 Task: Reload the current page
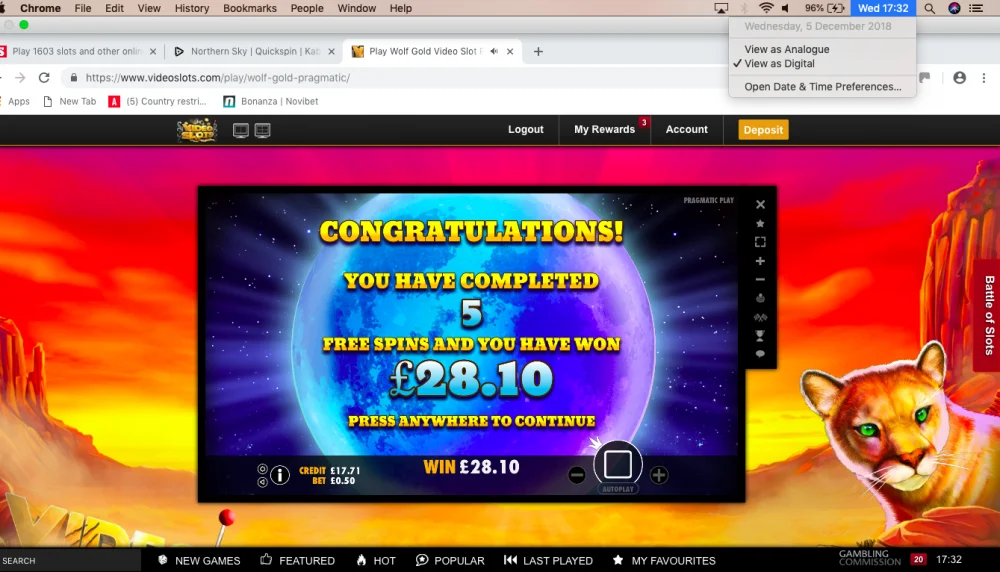(x=44, y=78)
